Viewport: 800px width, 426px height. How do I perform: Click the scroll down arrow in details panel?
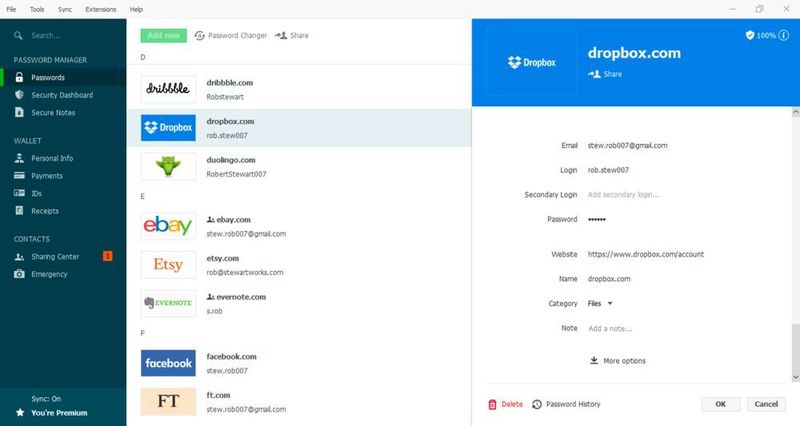coord(795,377)
